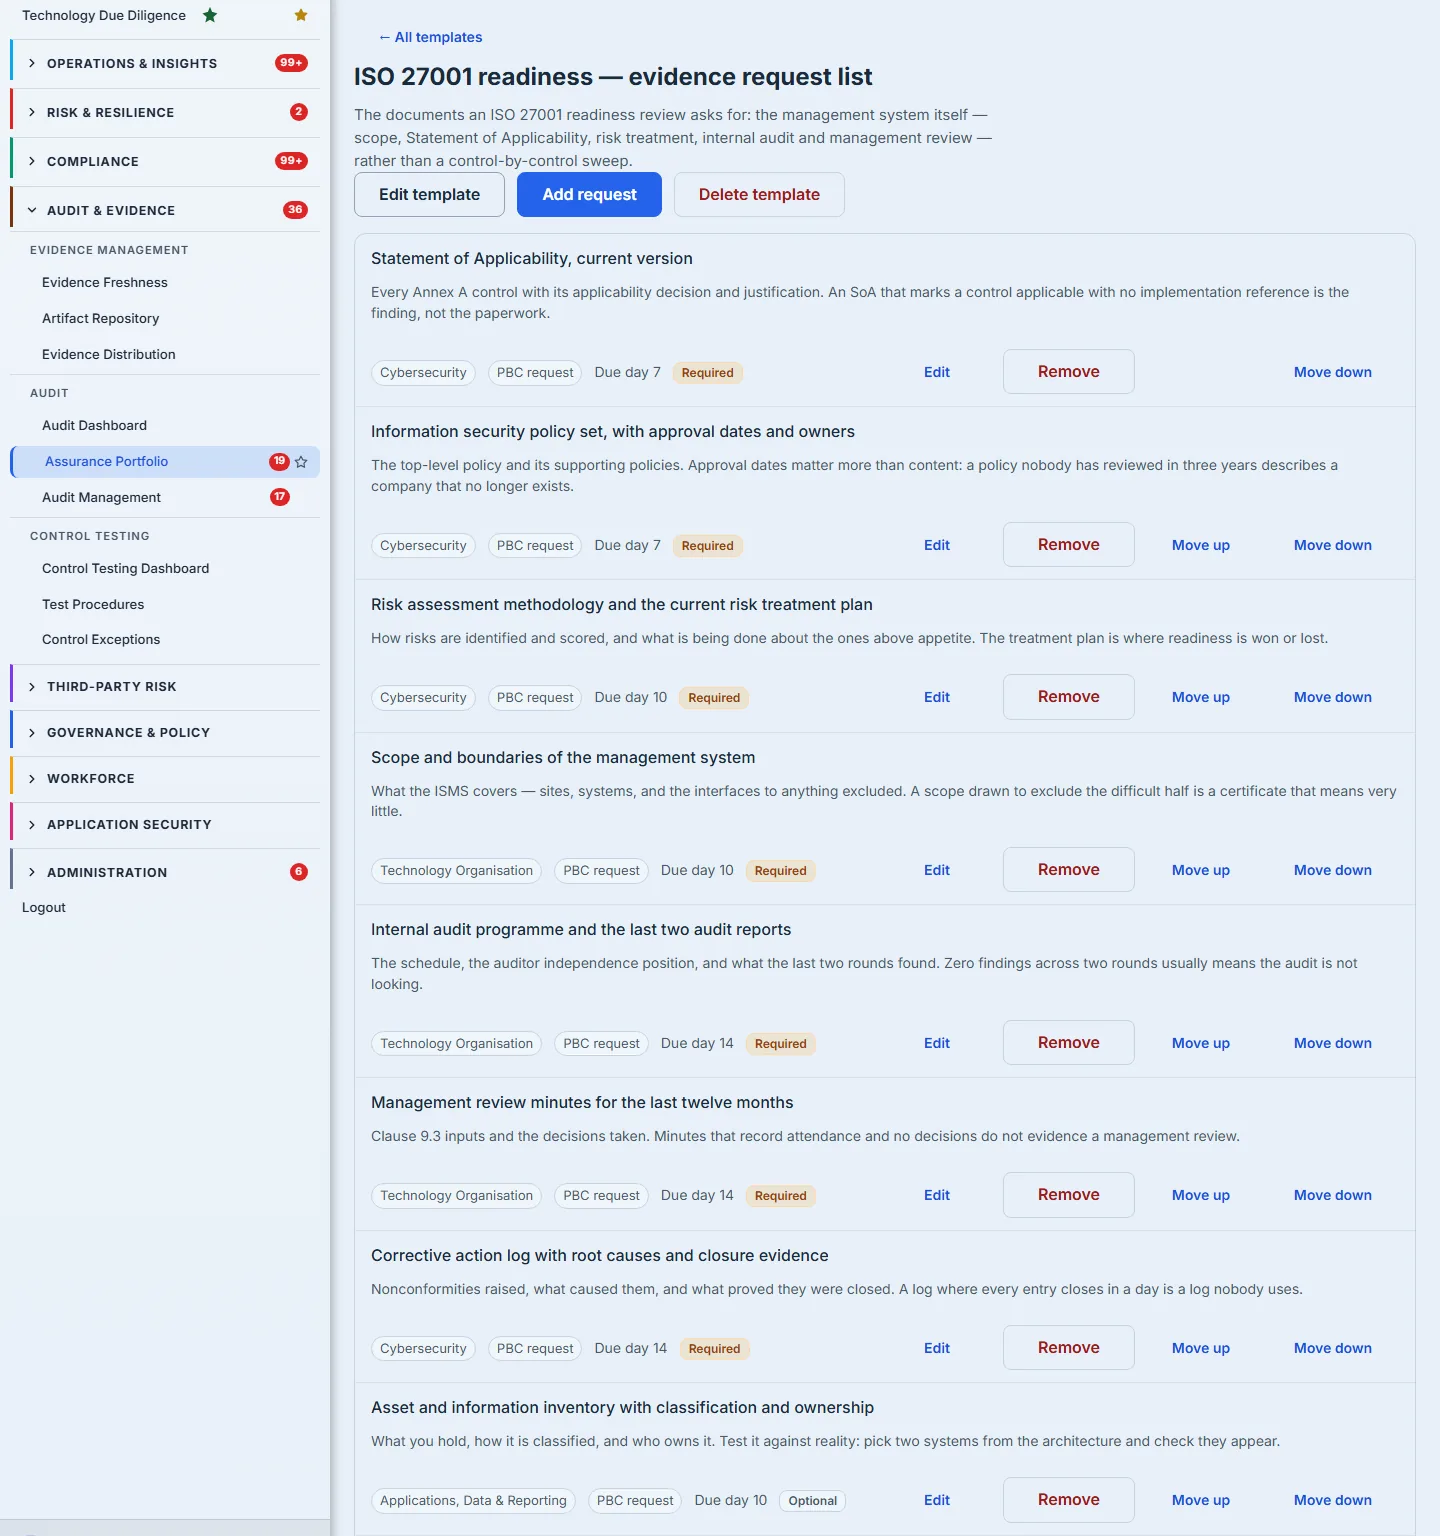Expand the Governance & Policy chevron
This screenshot has width=1440, height=1536.
(32, 733)
